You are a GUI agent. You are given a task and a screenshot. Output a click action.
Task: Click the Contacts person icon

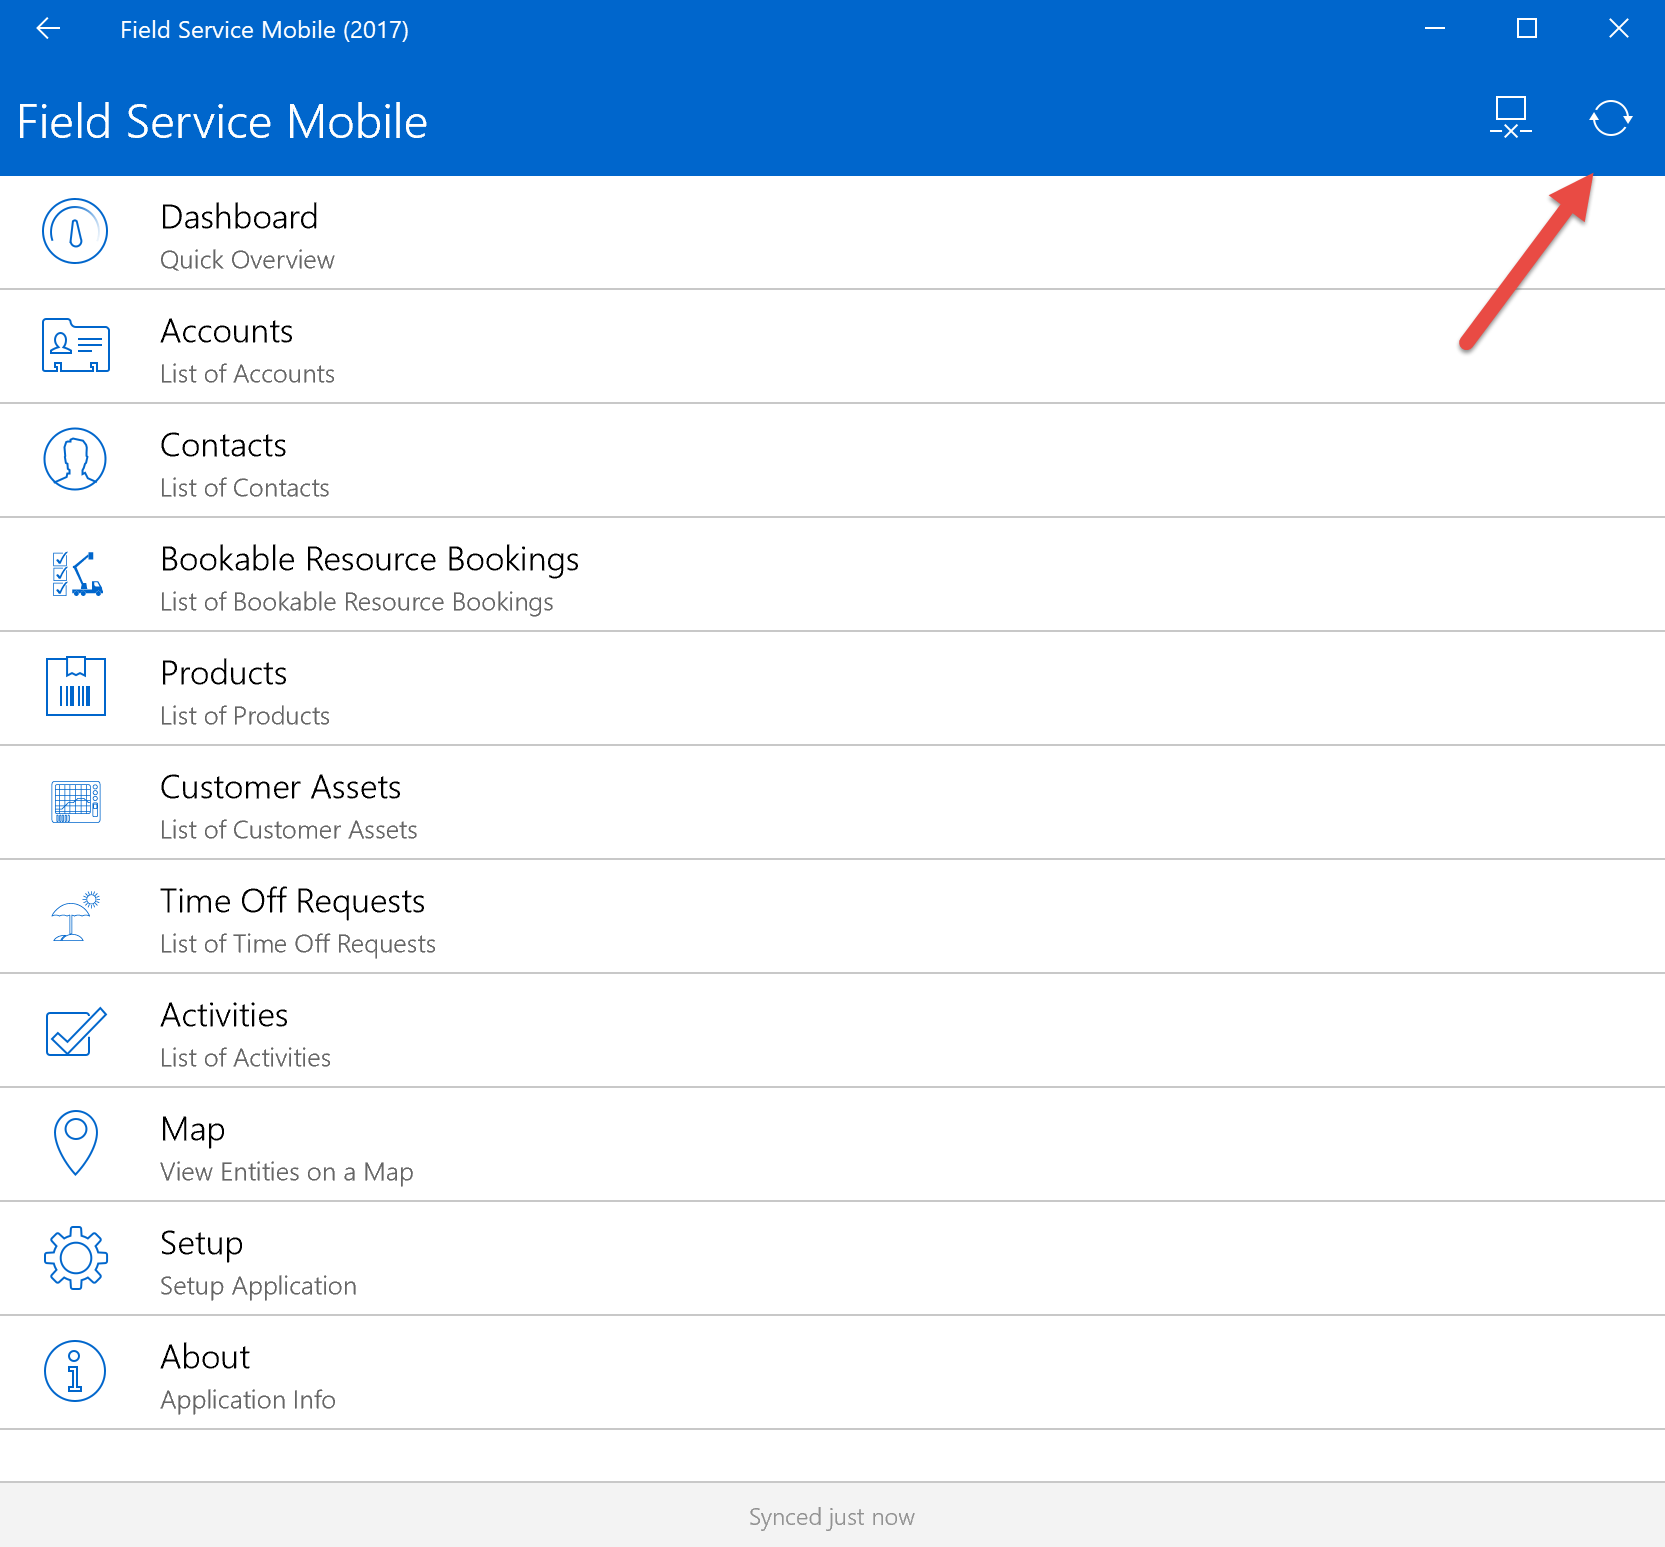tap(75, 459)
